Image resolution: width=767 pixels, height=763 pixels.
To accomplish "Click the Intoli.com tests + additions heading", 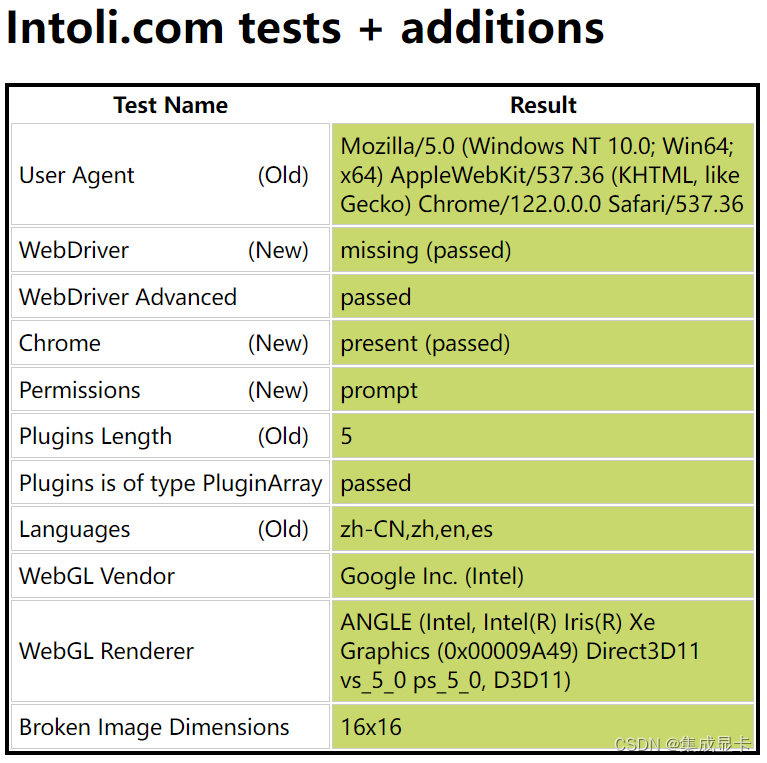I will pyautogui.click(x=305, y=28).
